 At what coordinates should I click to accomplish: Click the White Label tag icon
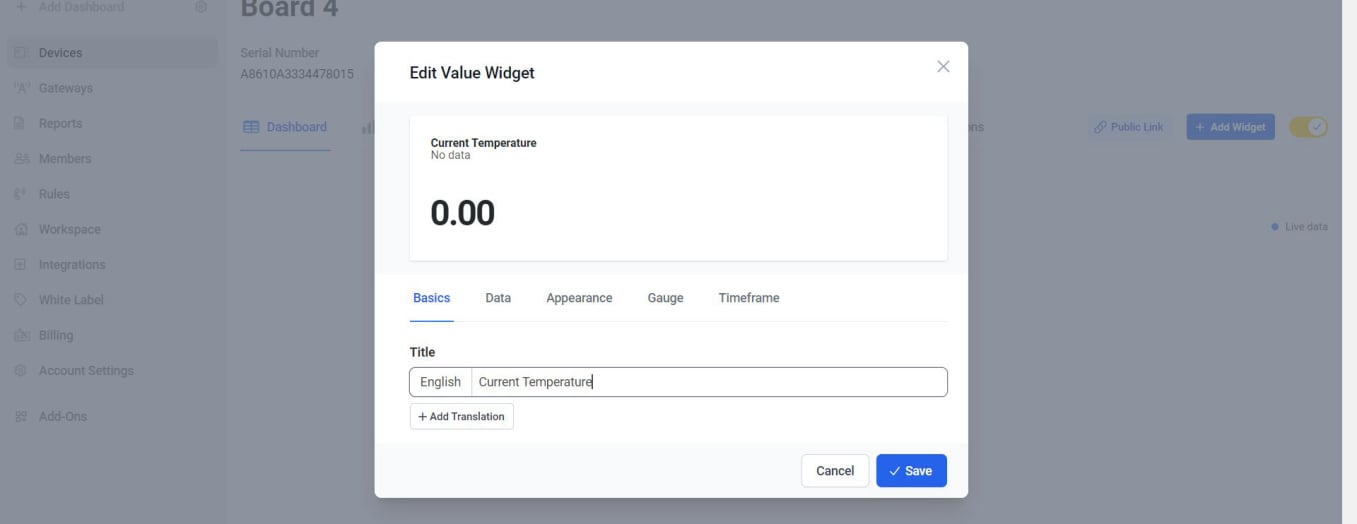click(x=19, y=300)
